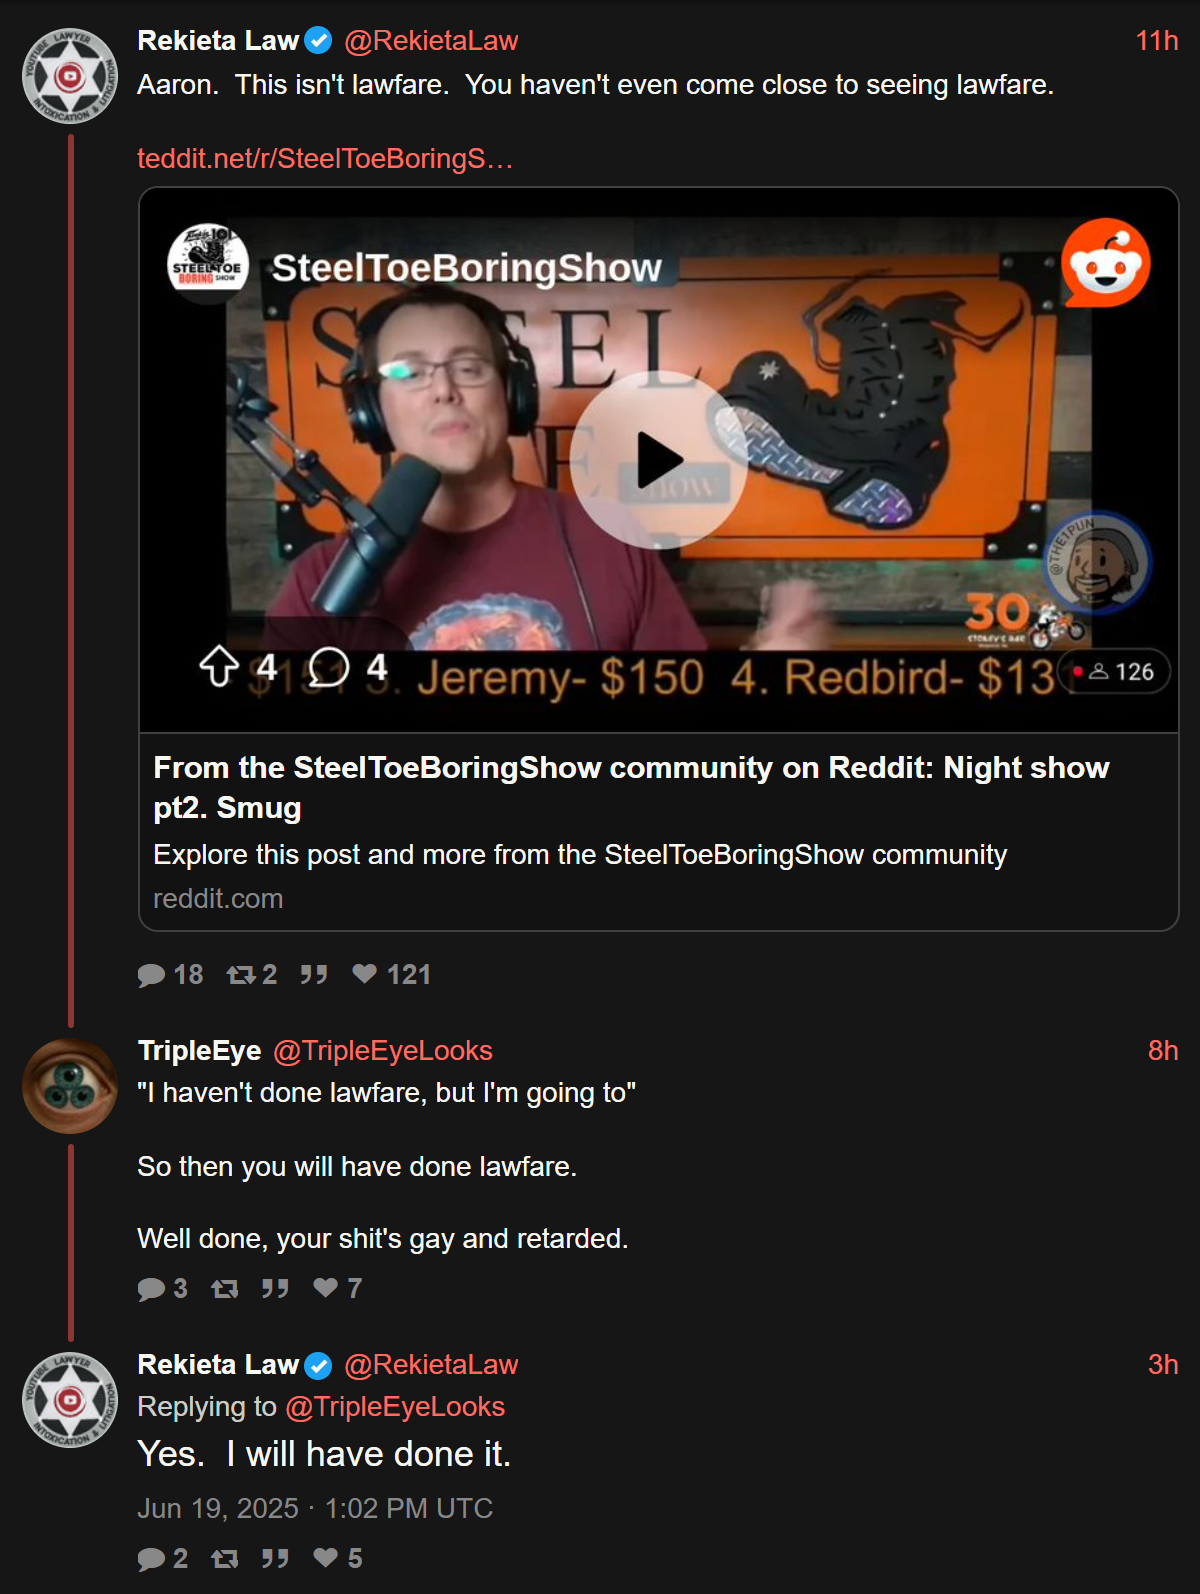
Task: Click the 11h timestamp on the first tweet
Action: point(1157,41)
